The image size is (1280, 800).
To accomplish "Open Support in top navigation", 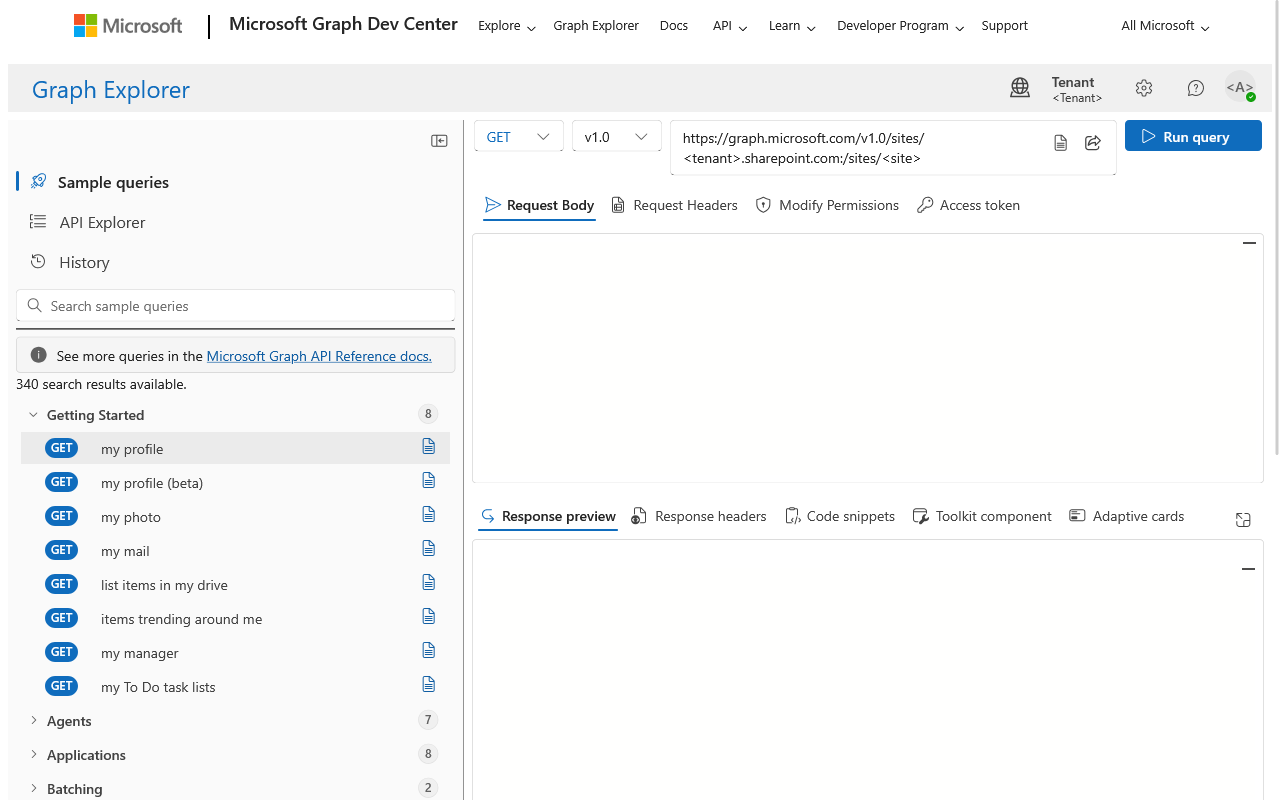I will click(1004, 26).
